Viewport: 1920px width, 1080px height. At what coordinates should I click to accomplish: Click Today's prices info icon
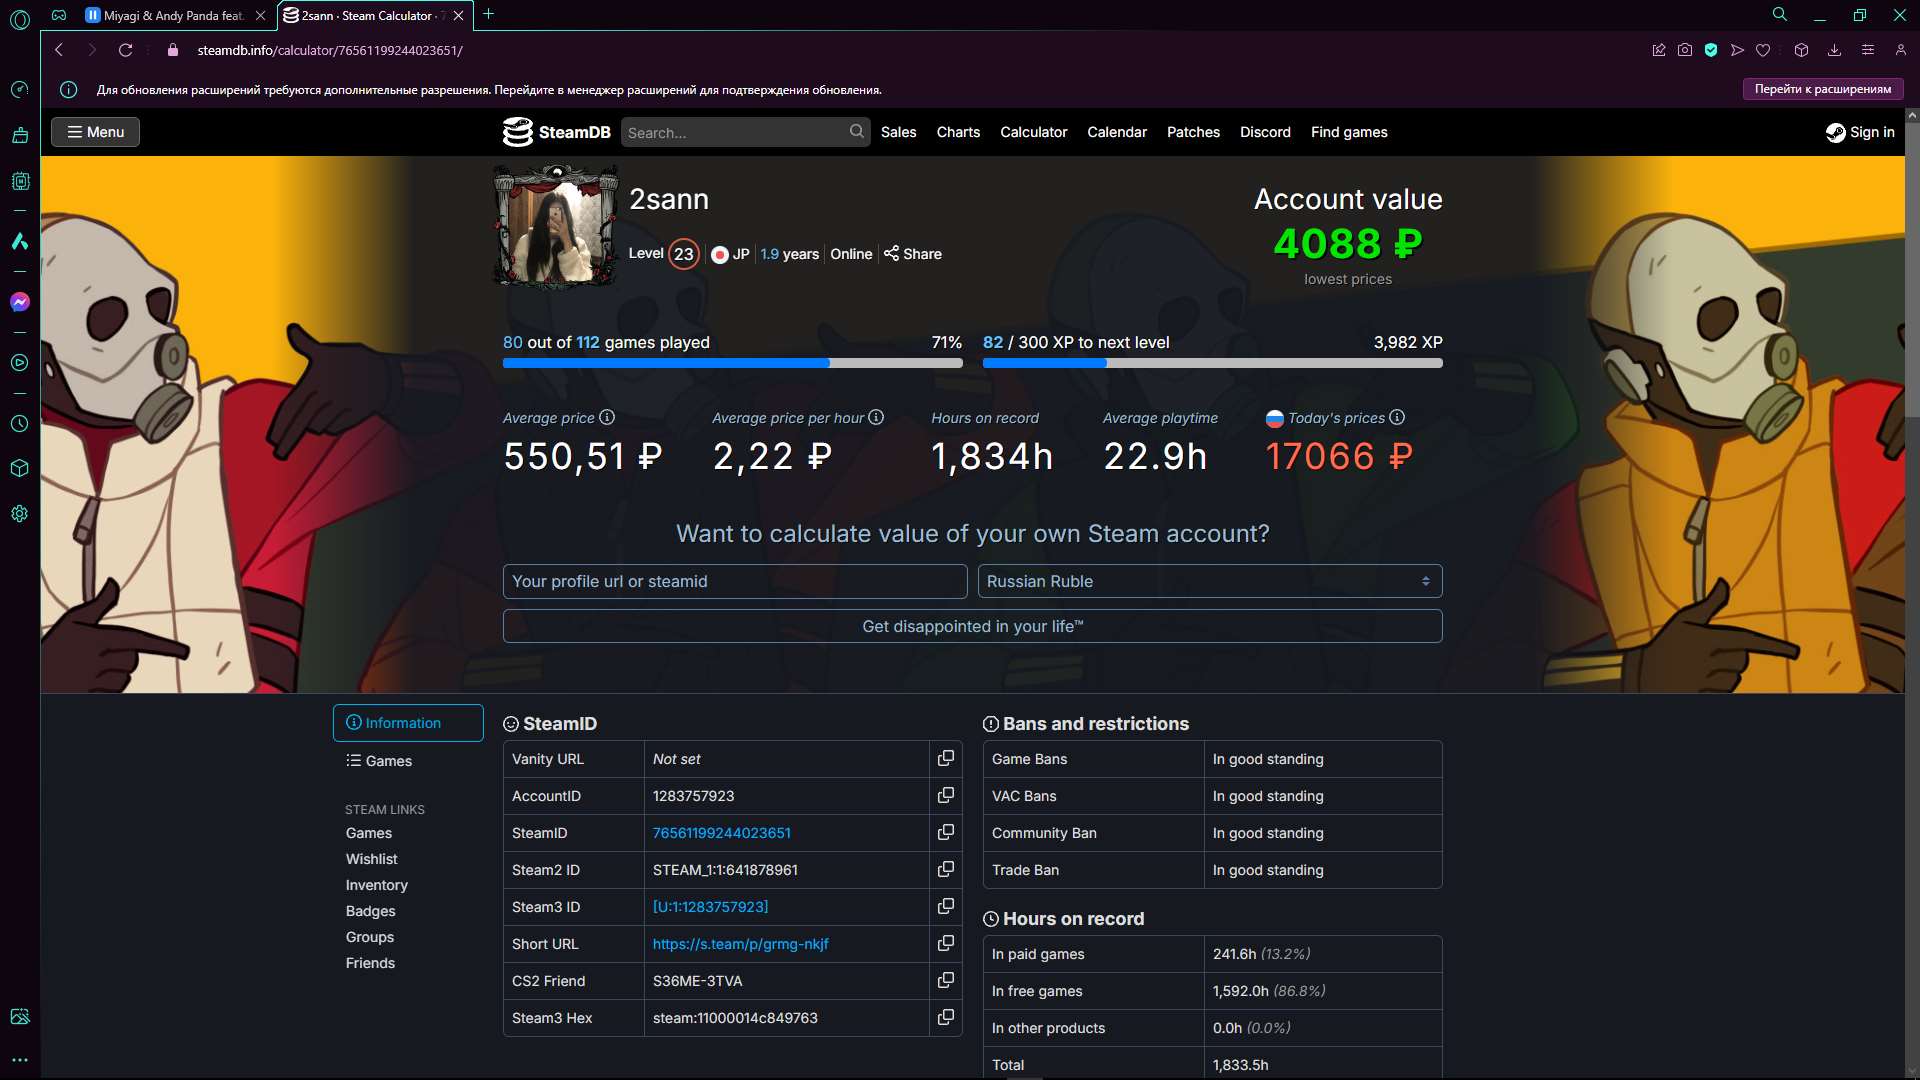tap(1397, 417)
